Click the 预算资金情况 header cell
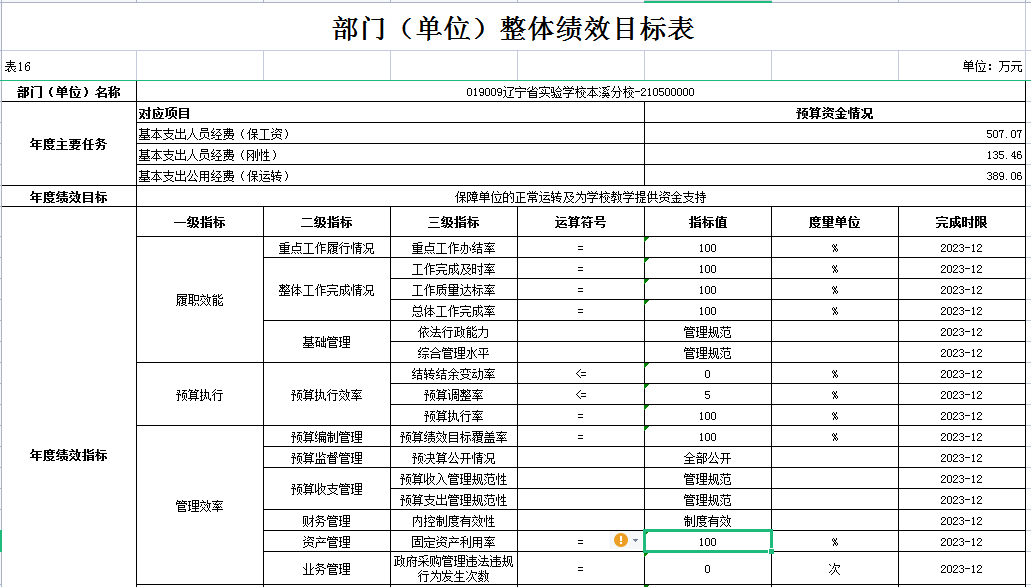This screenshot has width=1031, height=587. [835, 113]
